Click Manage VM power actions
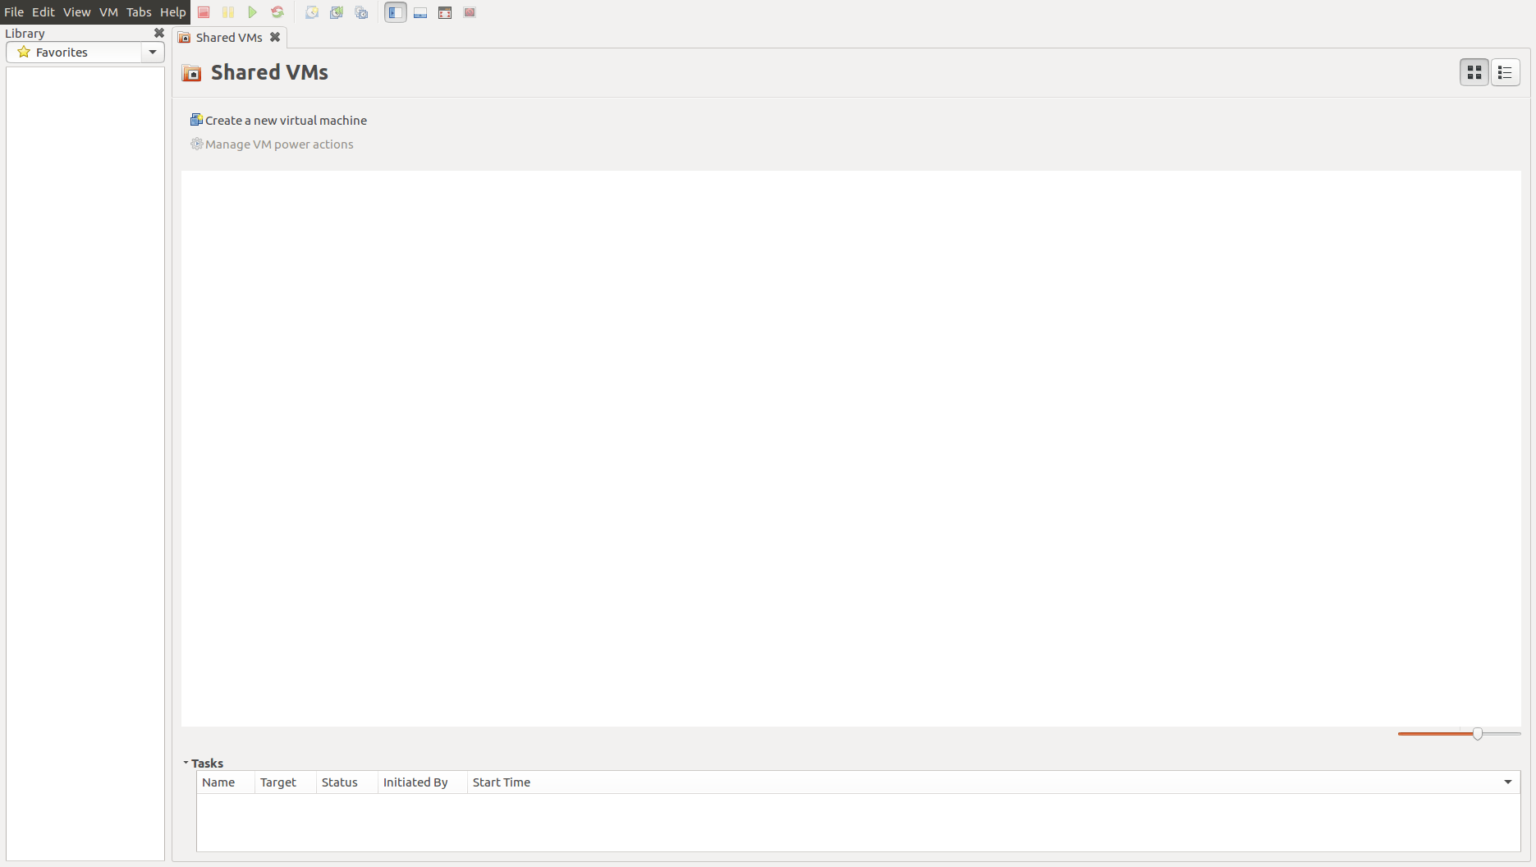Viewport: 1536px width, 867px height. [x=278, y=143]
